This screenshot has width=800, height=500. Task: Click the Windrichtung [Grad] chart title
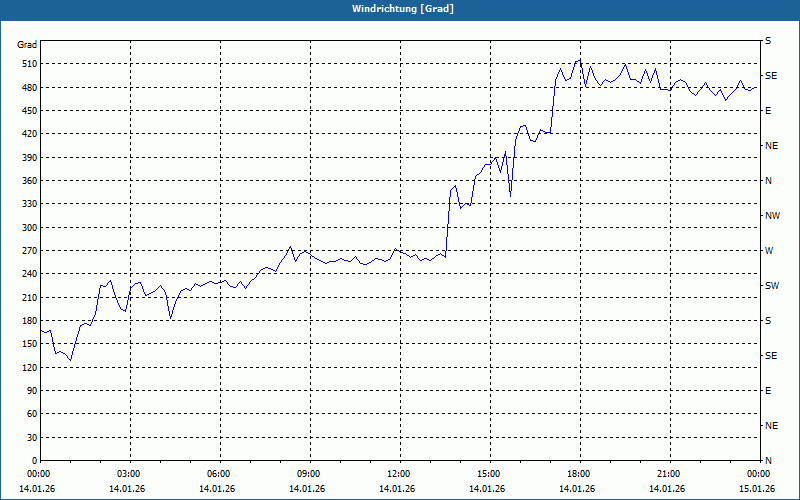[x=400, y=9]
